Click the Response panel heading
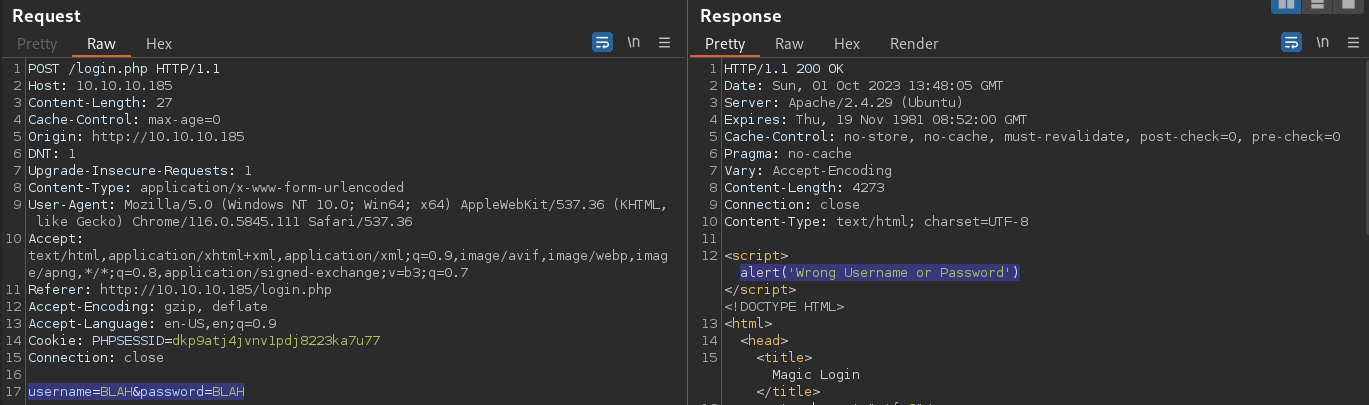 (741, 15)
